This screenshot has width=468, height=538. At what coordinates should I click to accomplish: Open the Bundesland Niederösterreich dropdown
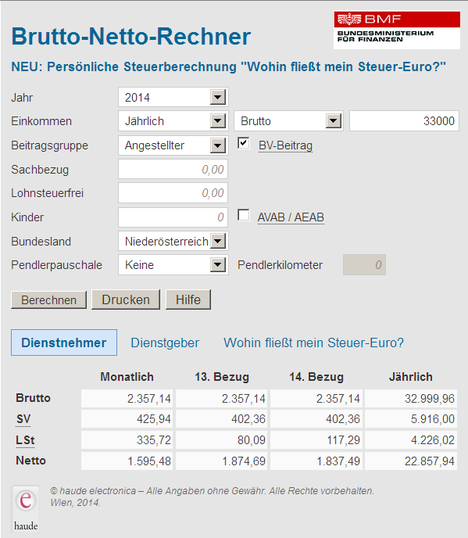tap(173, 241)
